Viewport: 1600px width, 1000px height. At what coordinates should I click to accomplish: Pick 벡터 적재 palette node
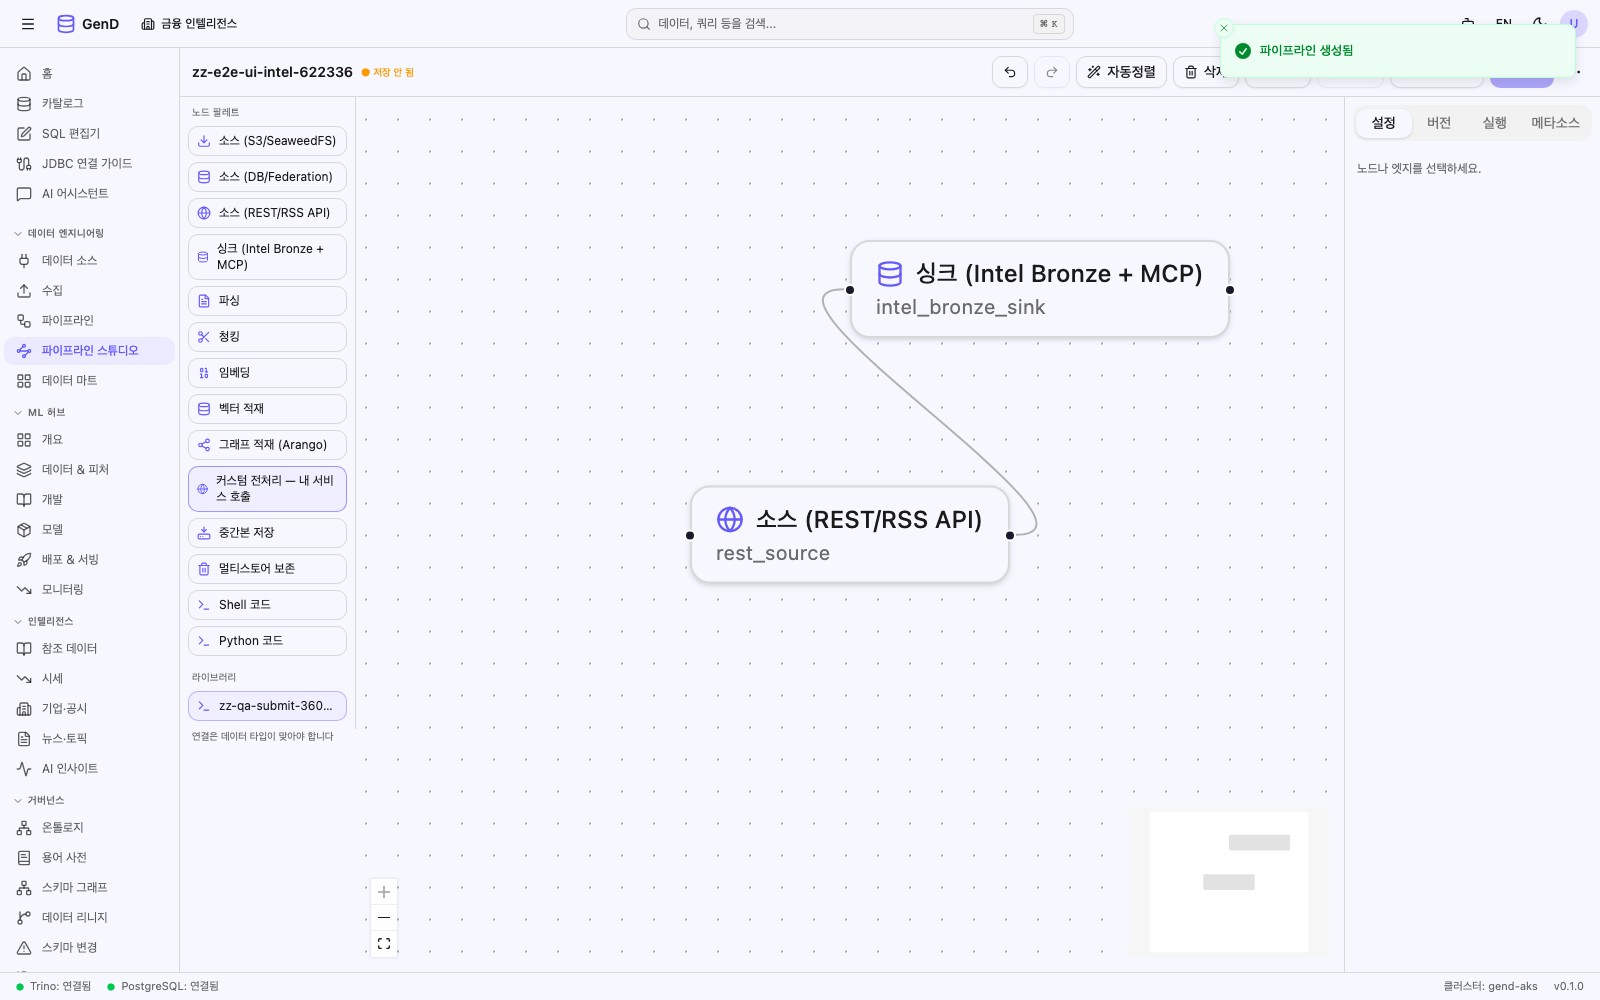pyautogui.click(x=267, y=409)
